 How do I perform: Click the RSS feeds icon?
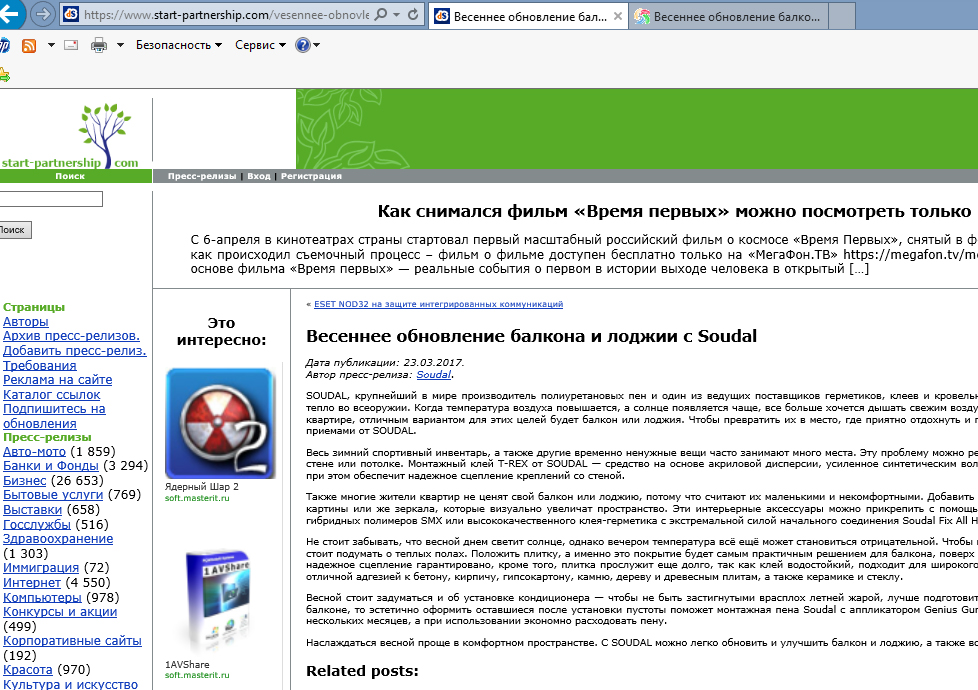(29, 45)
